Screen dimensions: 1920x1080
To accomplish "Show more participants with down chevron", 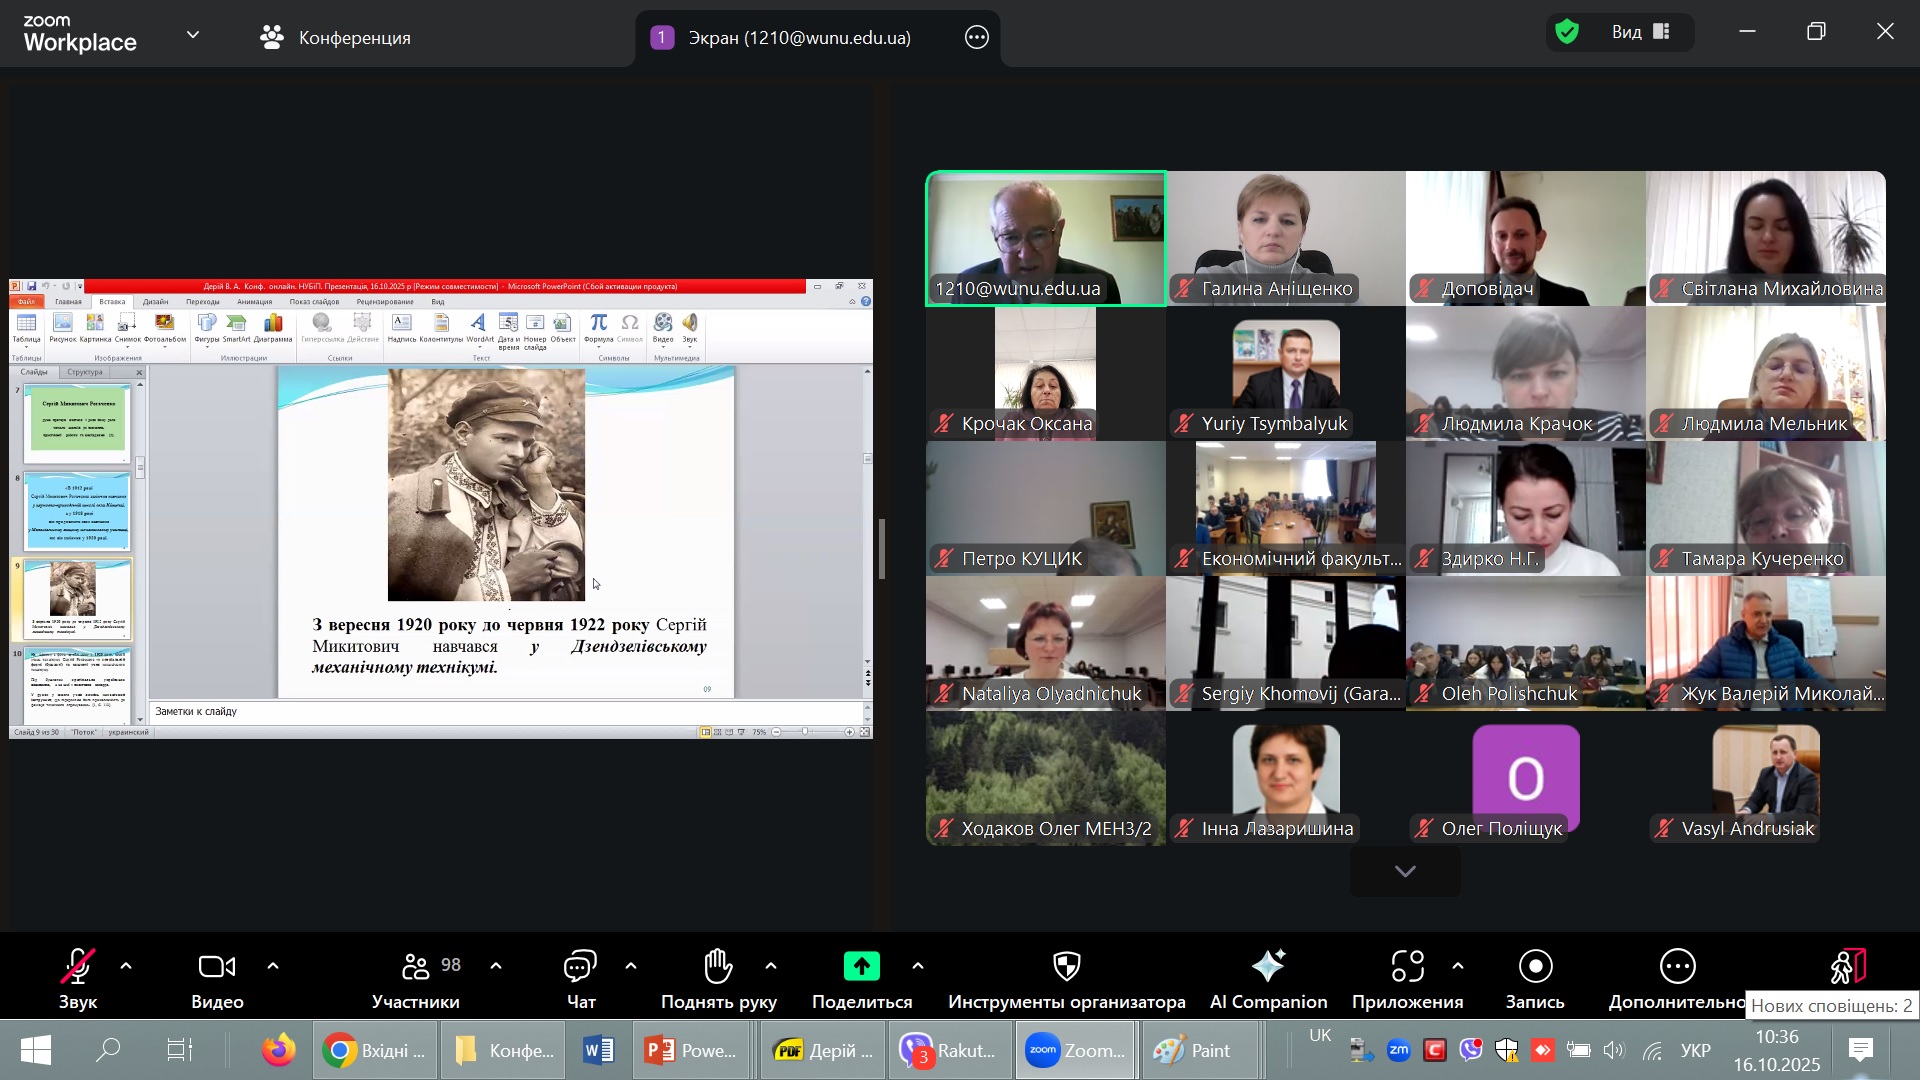I will pos(1404,872).
